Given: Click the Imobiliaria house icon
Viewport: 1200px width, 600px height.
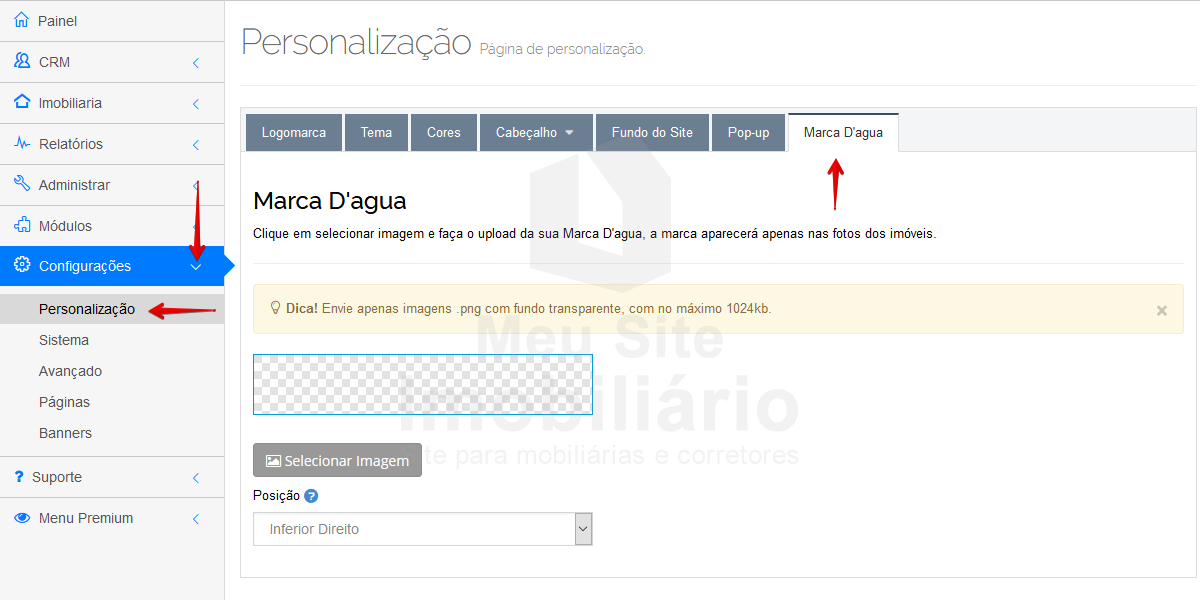Looking at the screenshot, I should click(22, 102).
